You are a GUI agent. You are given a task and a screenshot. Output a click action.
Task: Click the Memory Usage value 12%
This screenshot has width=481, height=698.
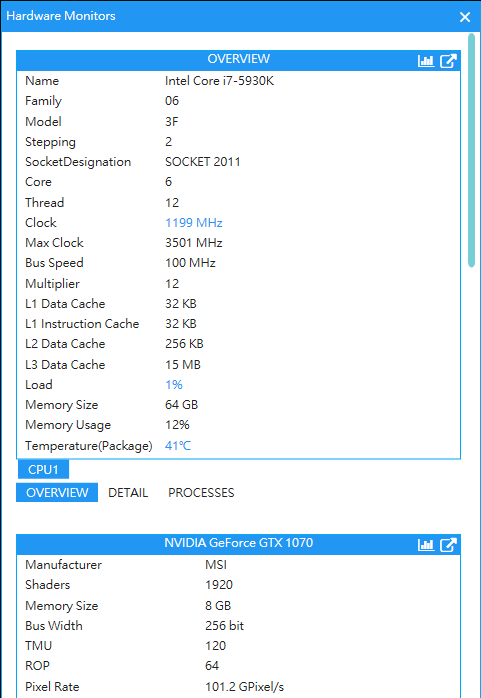[177, 425]
